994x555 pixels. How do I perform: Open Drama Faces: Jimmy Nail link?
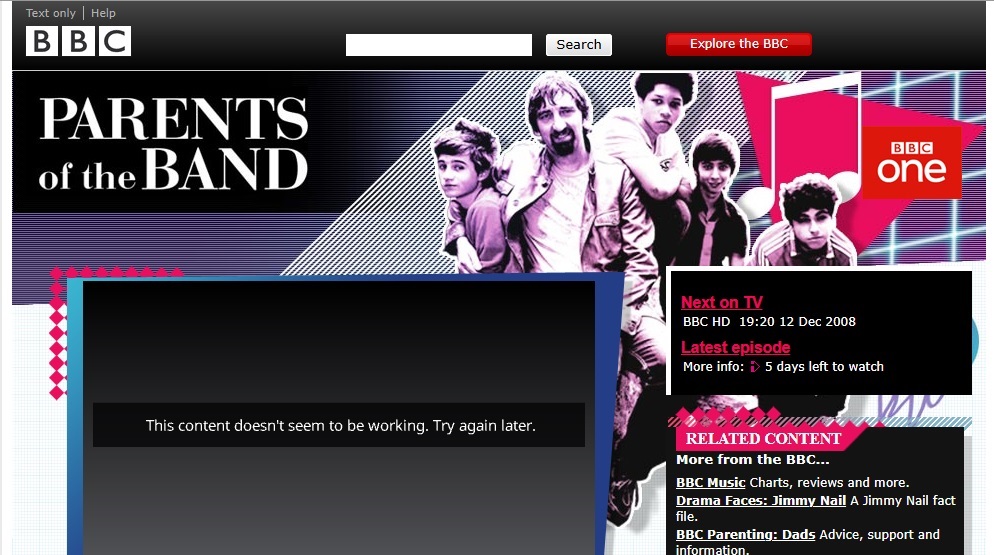point(761,500)
